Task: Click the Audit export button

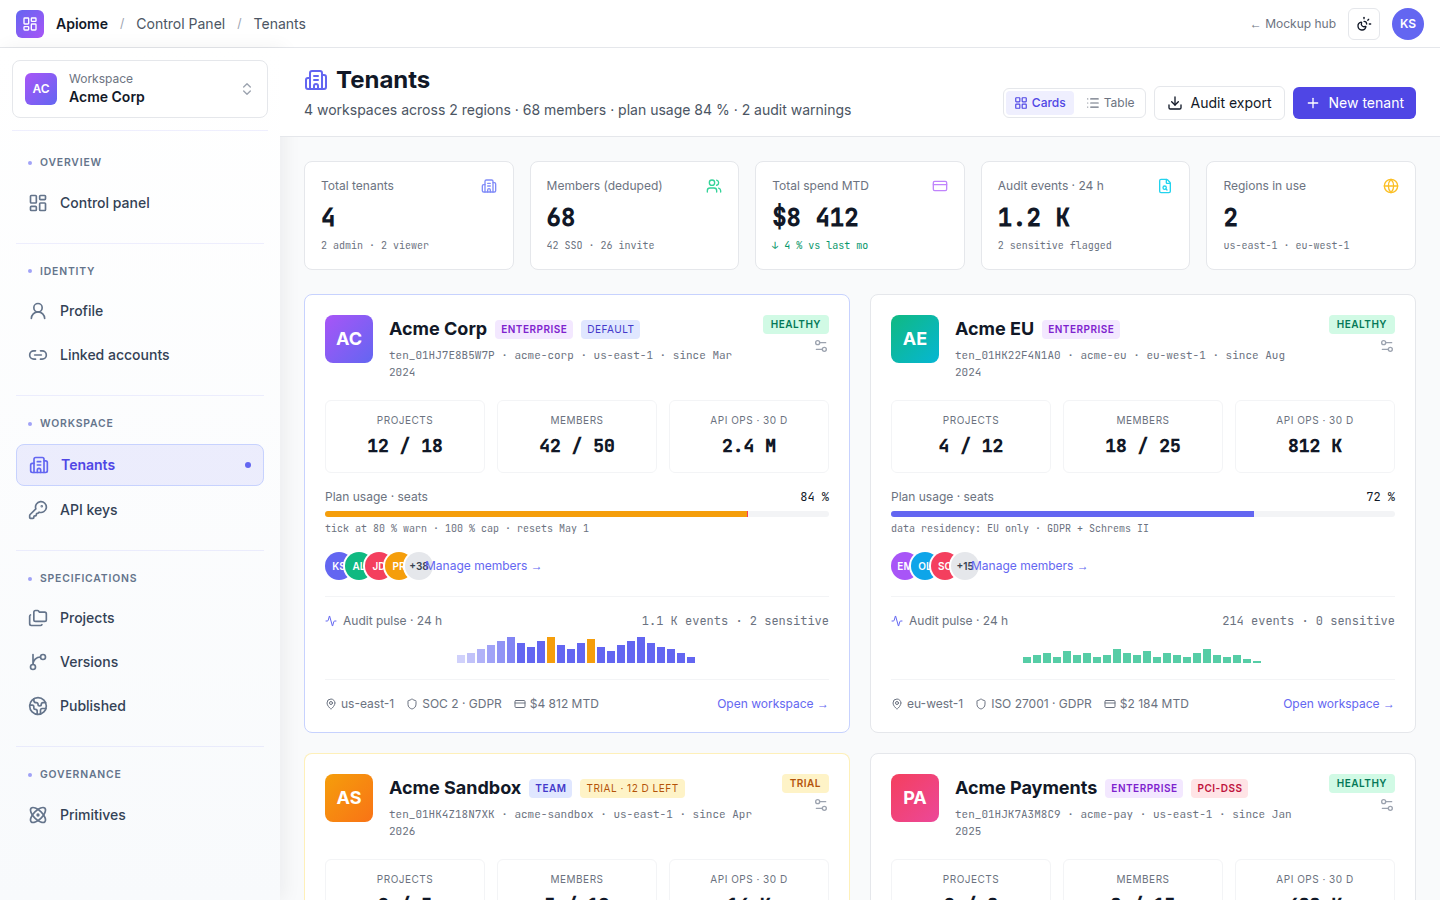Action: tap(1219, 103)
